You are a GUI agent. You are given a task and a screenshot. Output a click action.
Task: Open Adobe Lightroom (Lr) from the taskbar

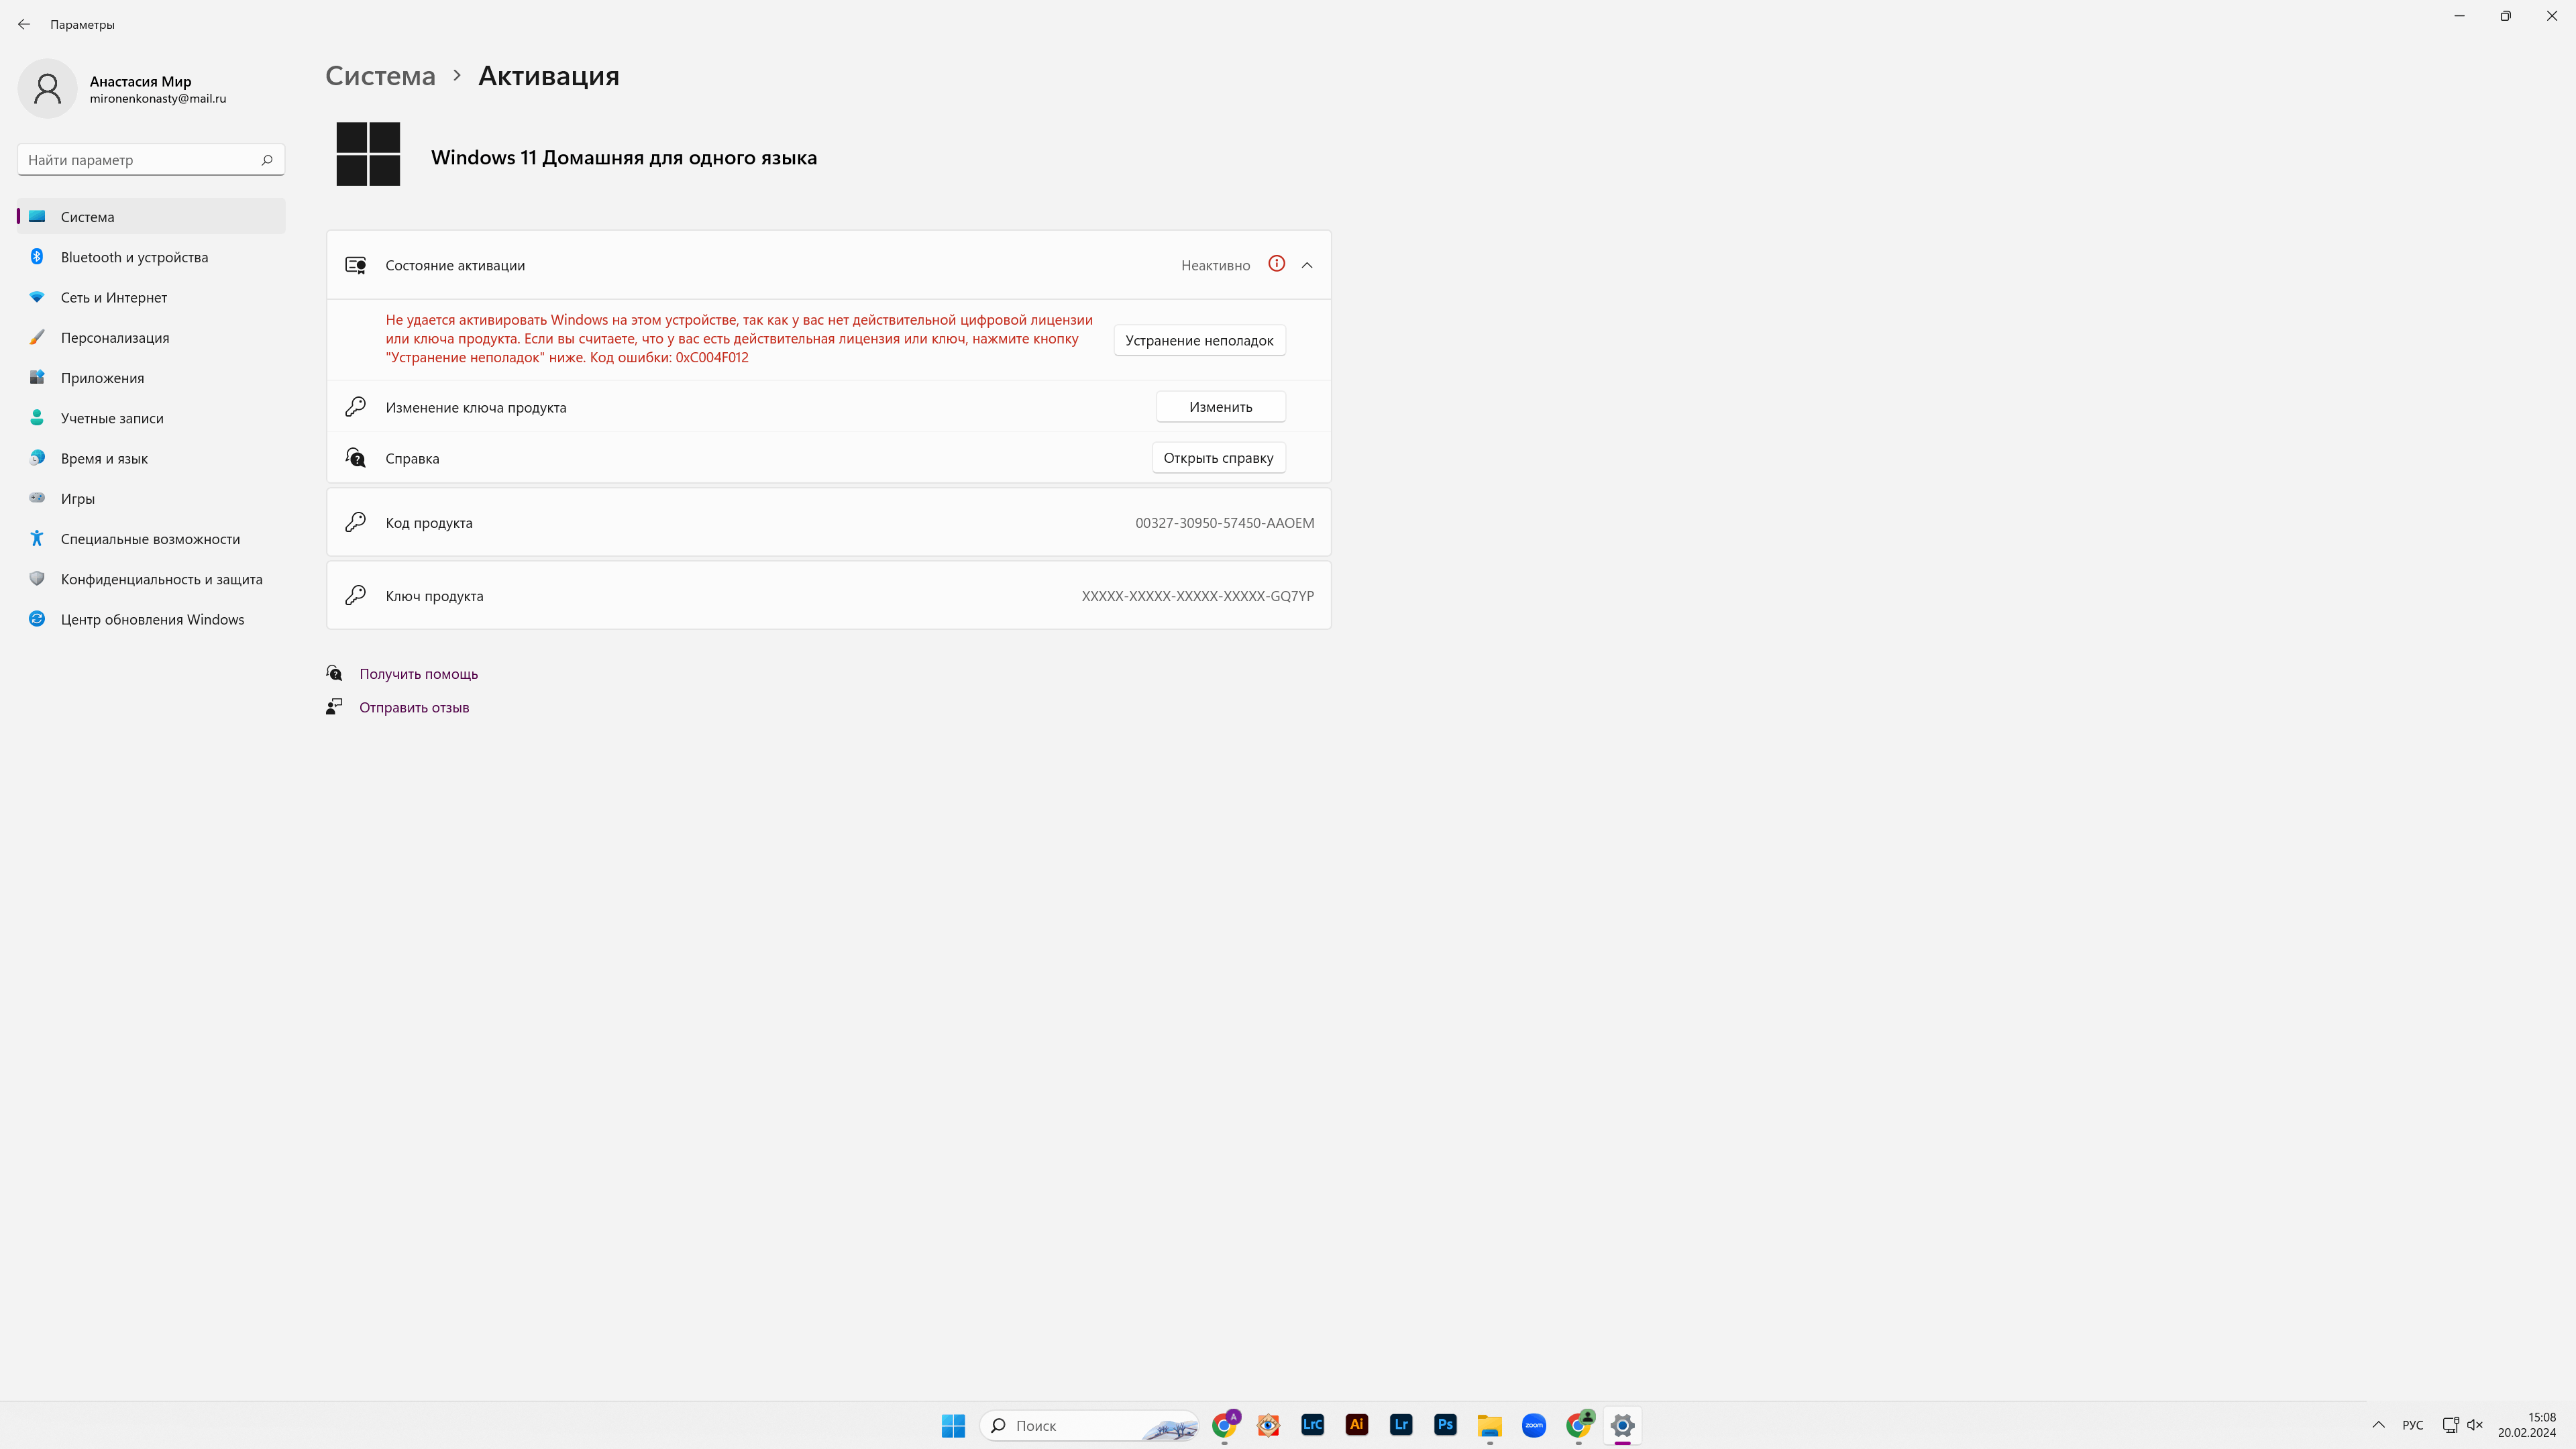[x=1401, y=1425]
